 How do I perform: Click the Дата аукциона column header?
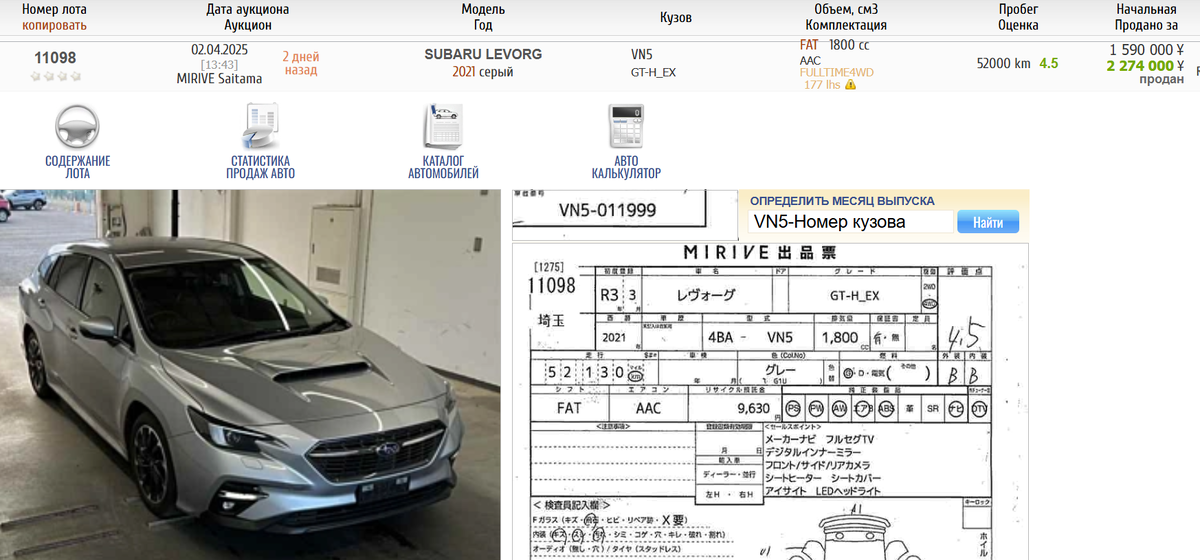[x=248, y=17]
